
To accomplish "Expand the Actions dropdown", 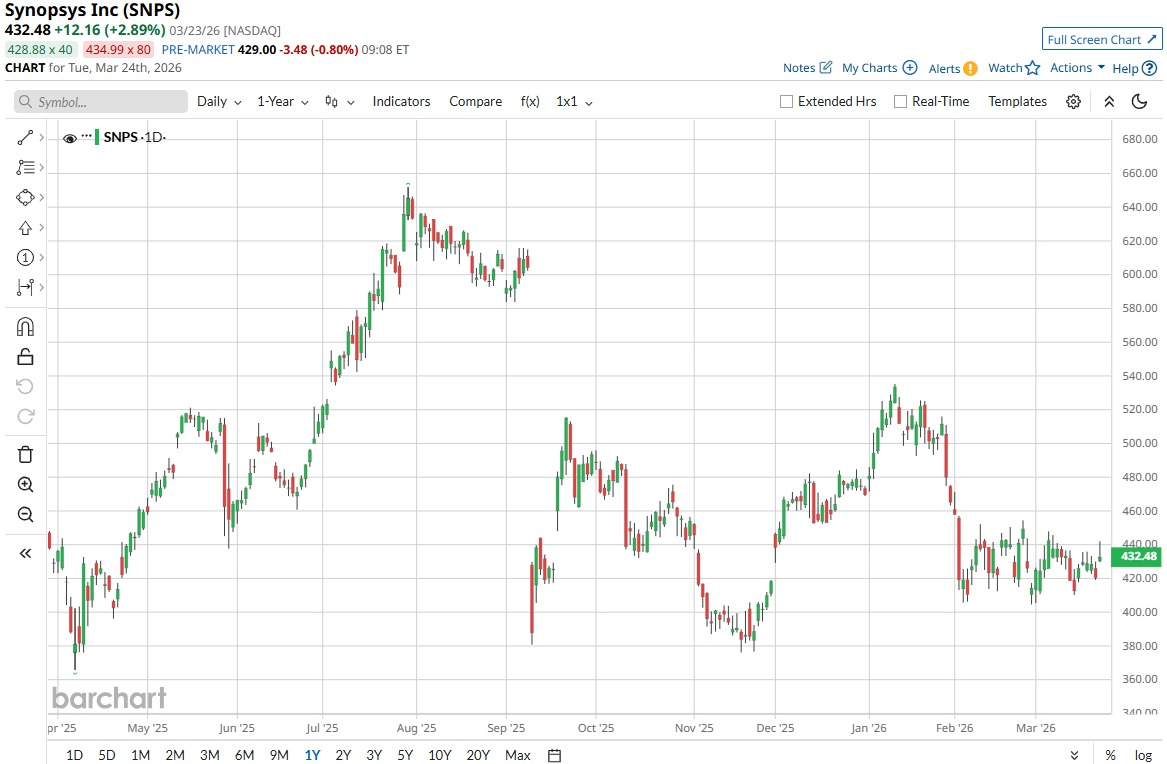I will click(1078, 68).
